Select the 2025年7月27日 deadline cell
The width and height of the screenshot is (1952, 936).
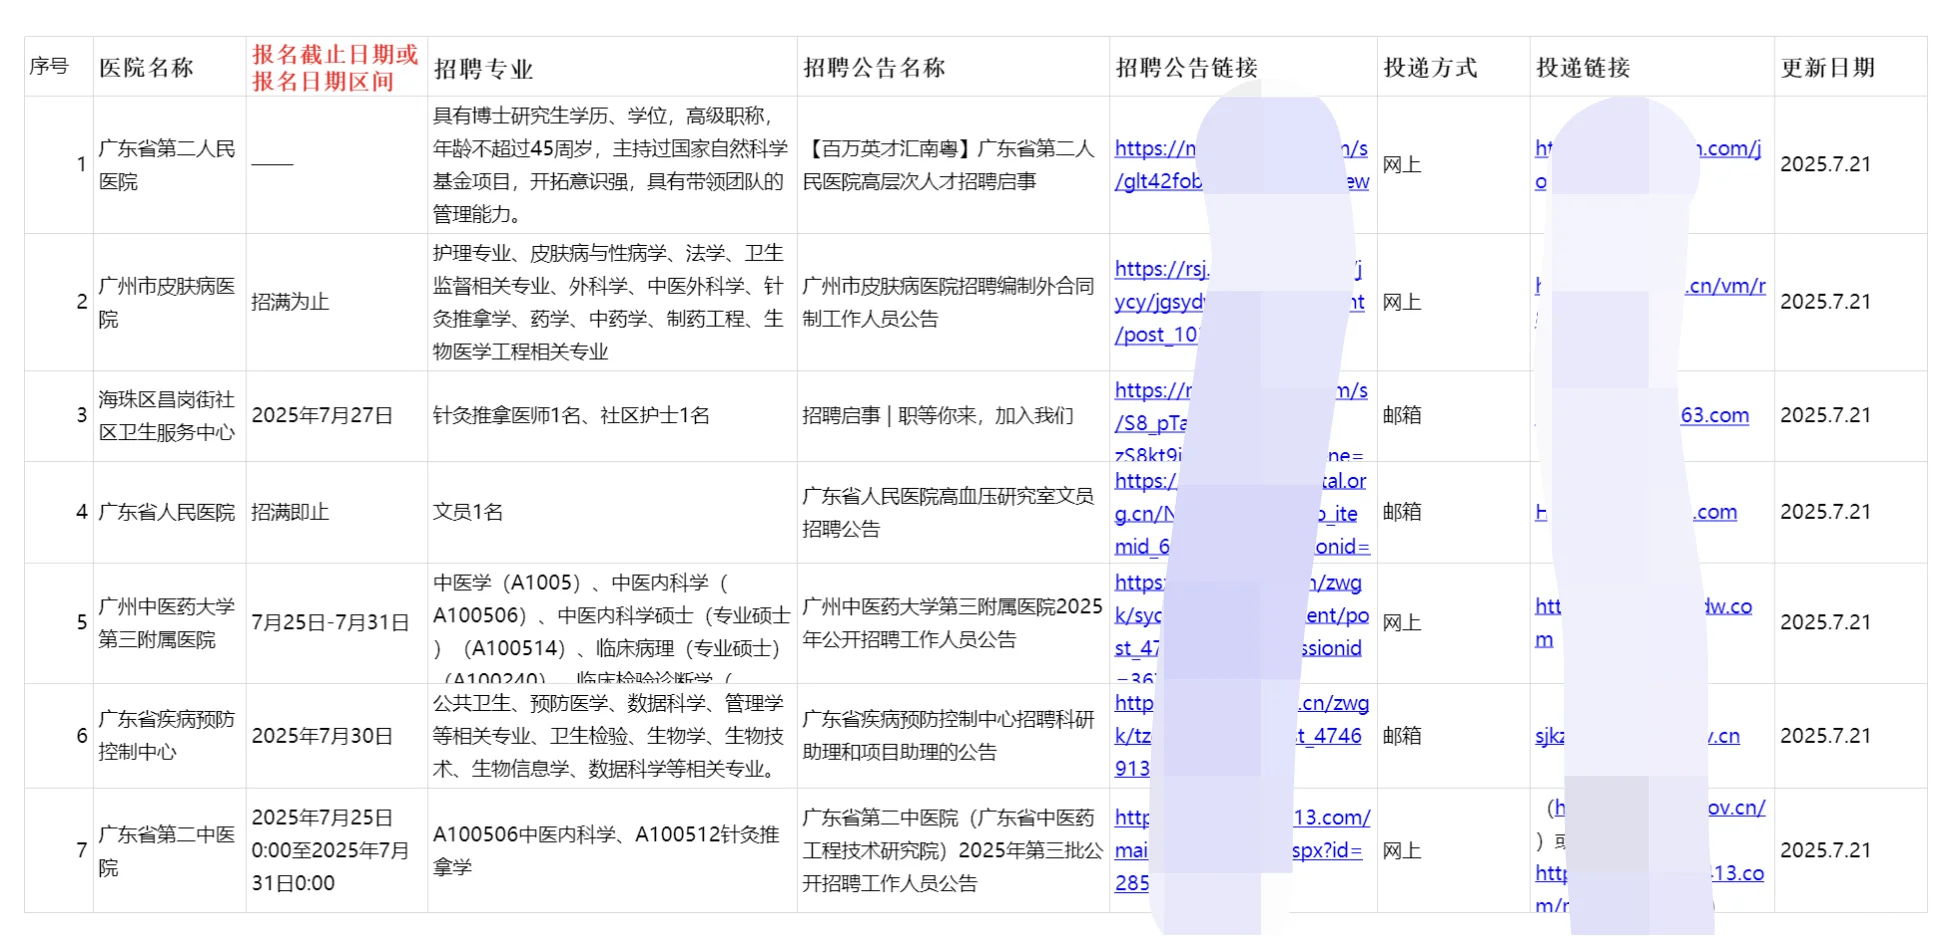coord(336,416)
